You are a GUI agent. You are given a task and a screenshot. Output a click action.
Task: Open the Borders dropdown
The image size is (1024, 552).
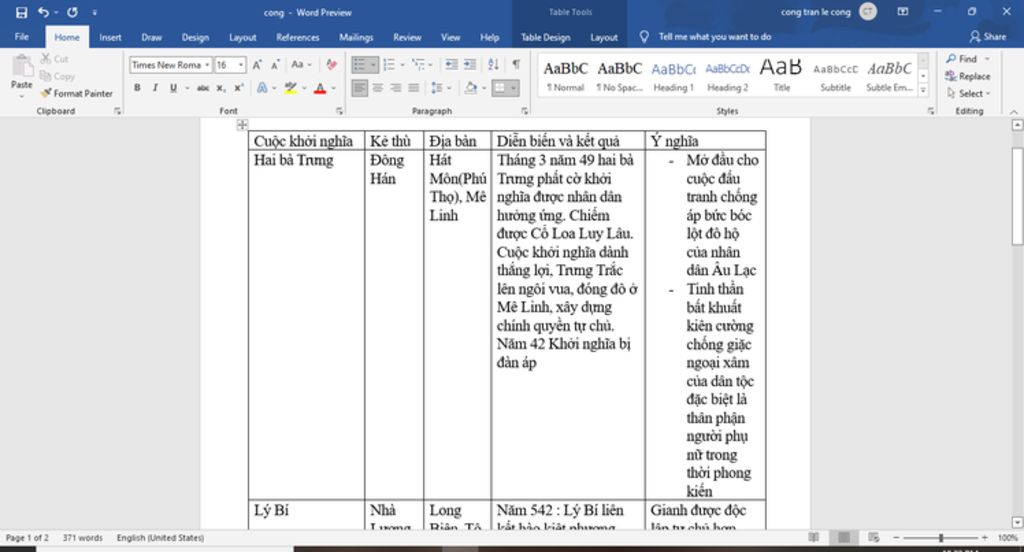pos(513,88)
